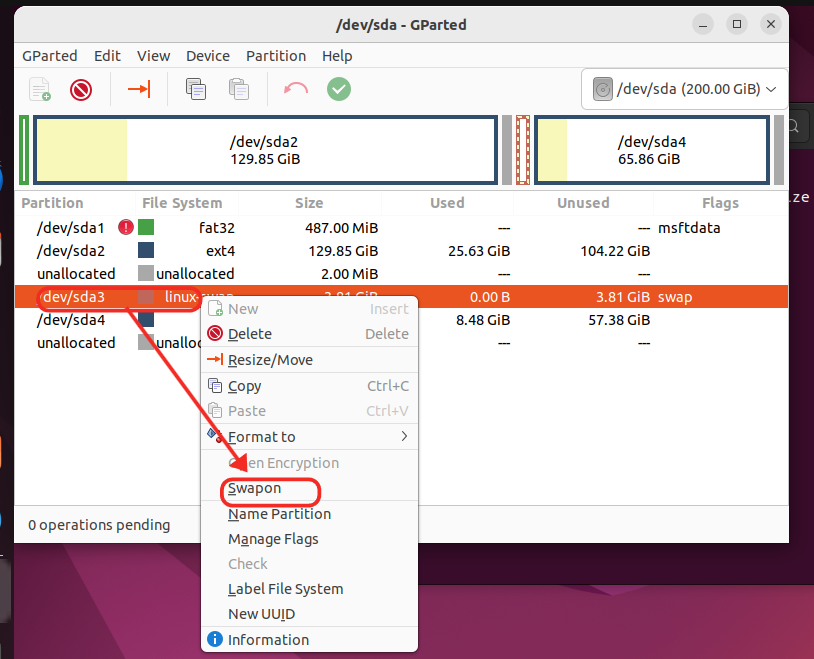This screenshot has height=659, width=814.
Task: Click the Unused column header
Action: point(583,203)
